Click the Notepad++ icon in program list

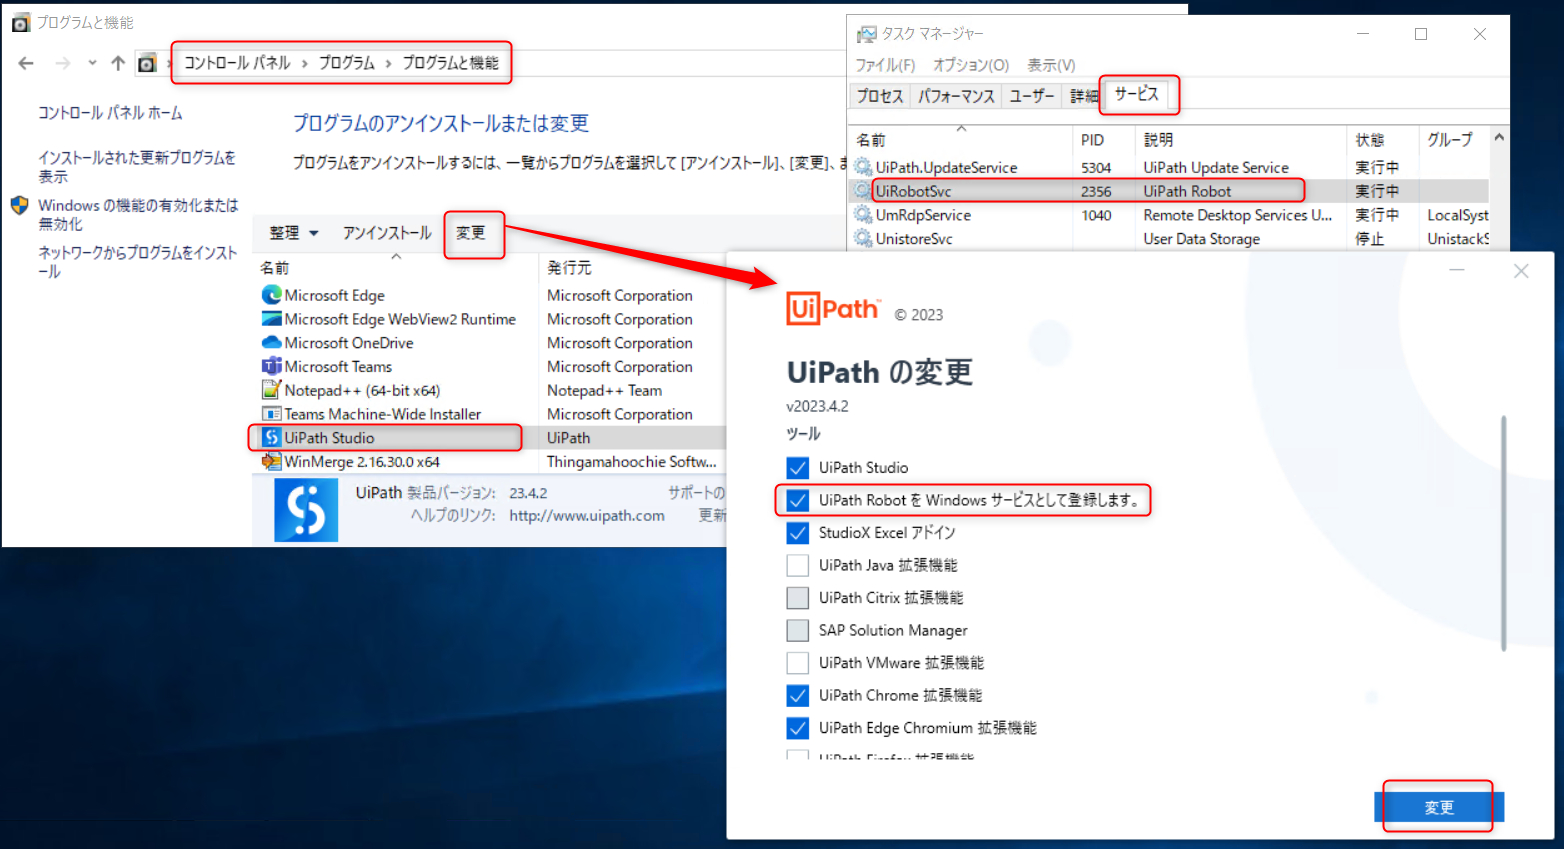pos(272,390)
